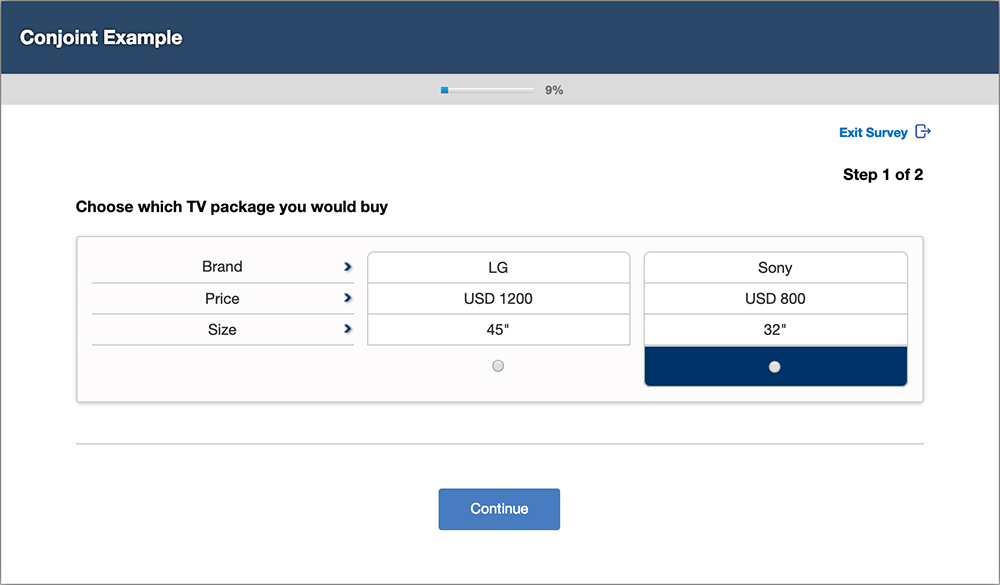
Task: Click the Brand attribute label
Action: tap(222, 267)
